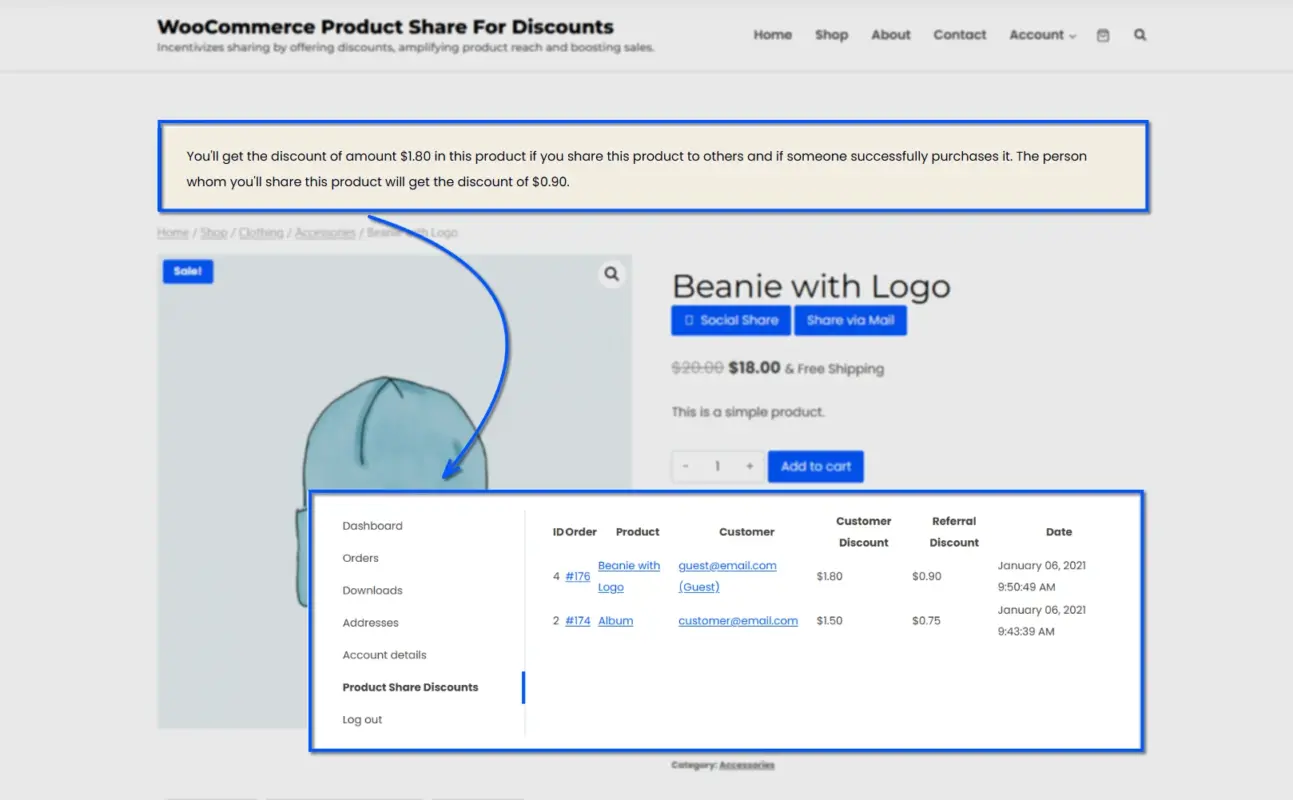Open Album product link
Viewport: 1293px width, 800px height.
click(615, 620)
